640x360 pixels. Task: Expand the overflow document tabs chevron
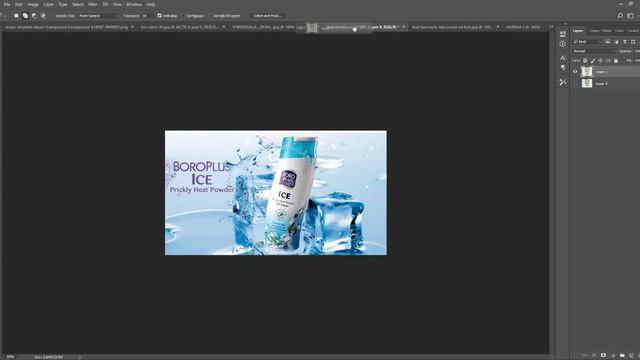click(x=551, y=27)
